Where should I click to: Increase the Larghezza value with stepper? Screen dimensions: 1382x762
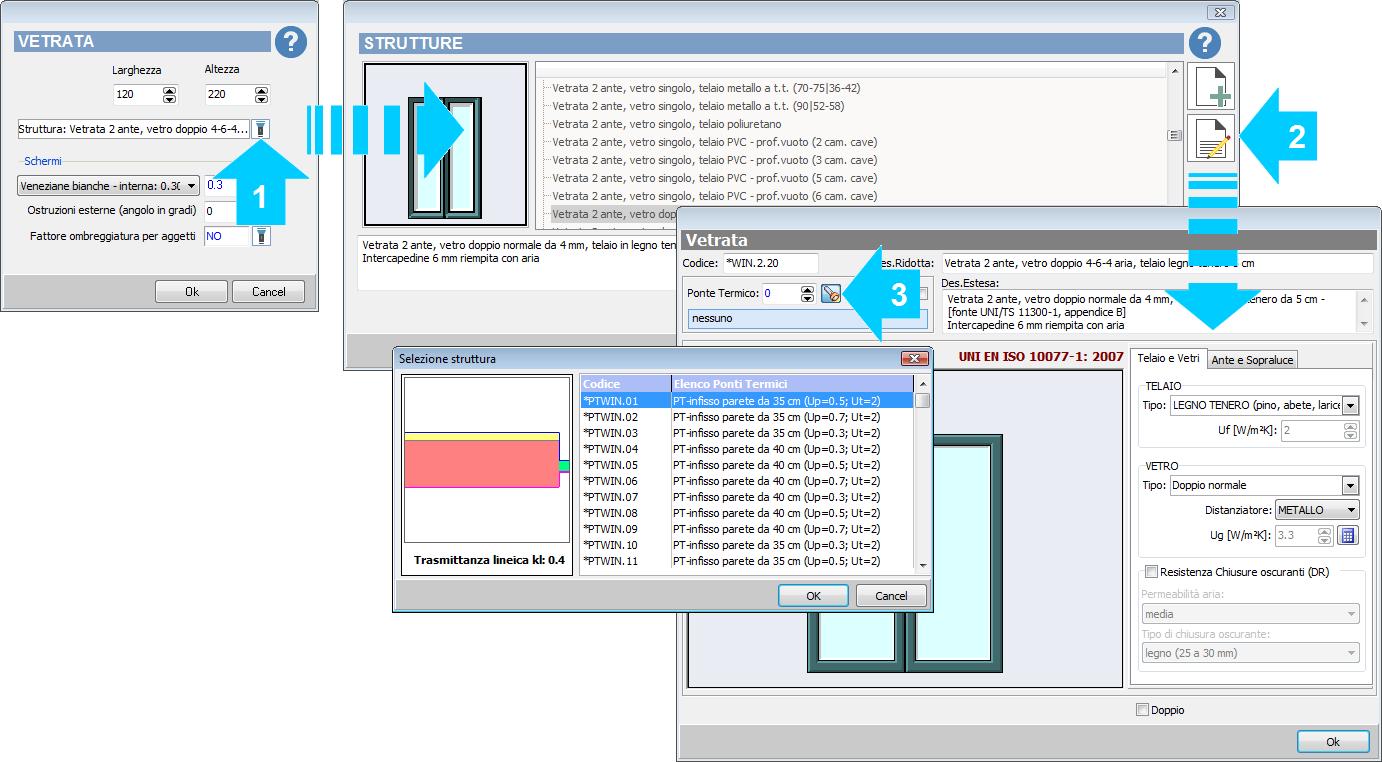pyautogui.click(x=169, y=91)
